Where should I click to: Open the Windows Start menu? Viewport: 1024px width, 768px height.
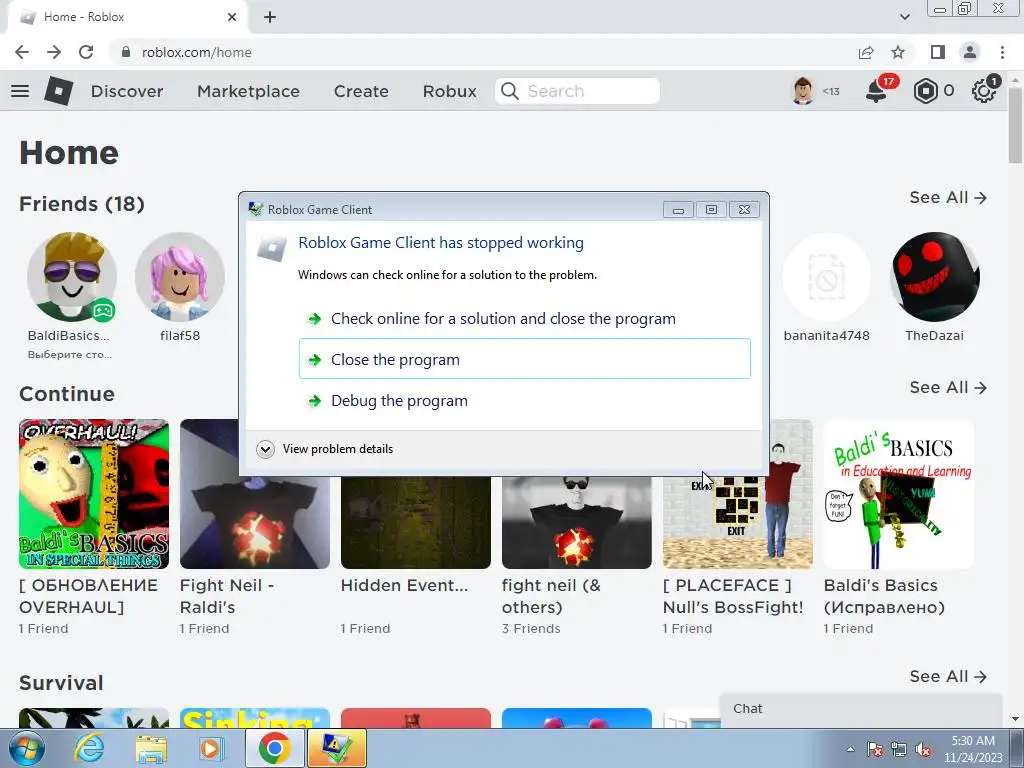27,748
